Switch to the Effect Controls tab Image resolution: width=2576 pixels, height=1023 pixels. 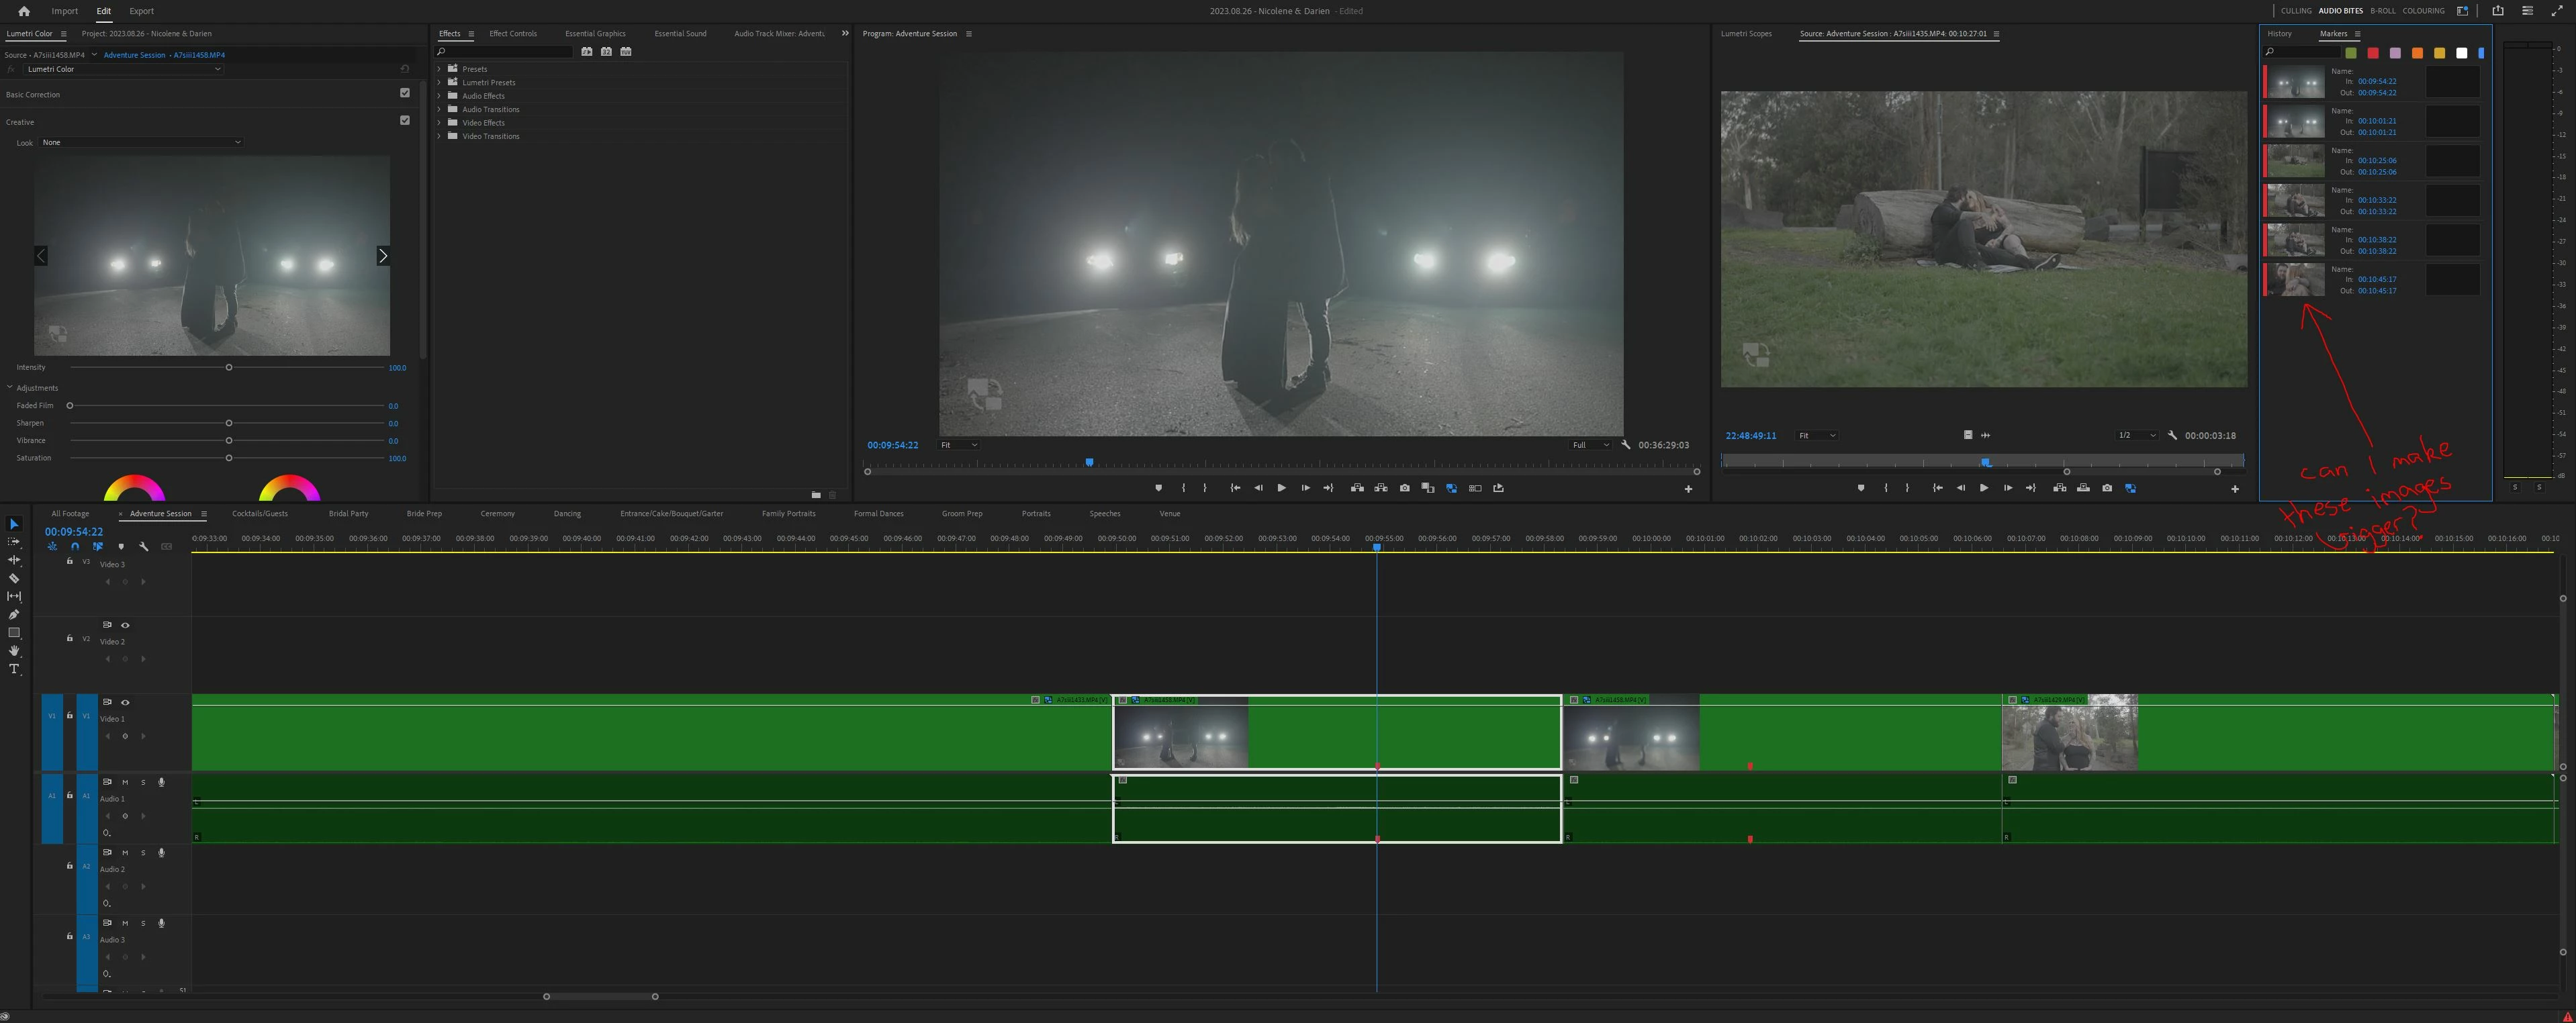click(512, 34)
